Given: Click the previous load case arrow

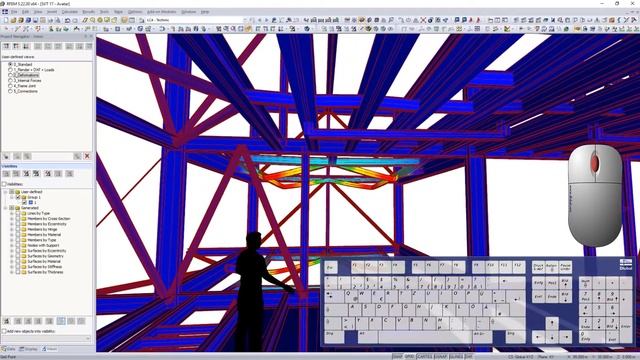Looking at the screenshot, I should [259, 20].
